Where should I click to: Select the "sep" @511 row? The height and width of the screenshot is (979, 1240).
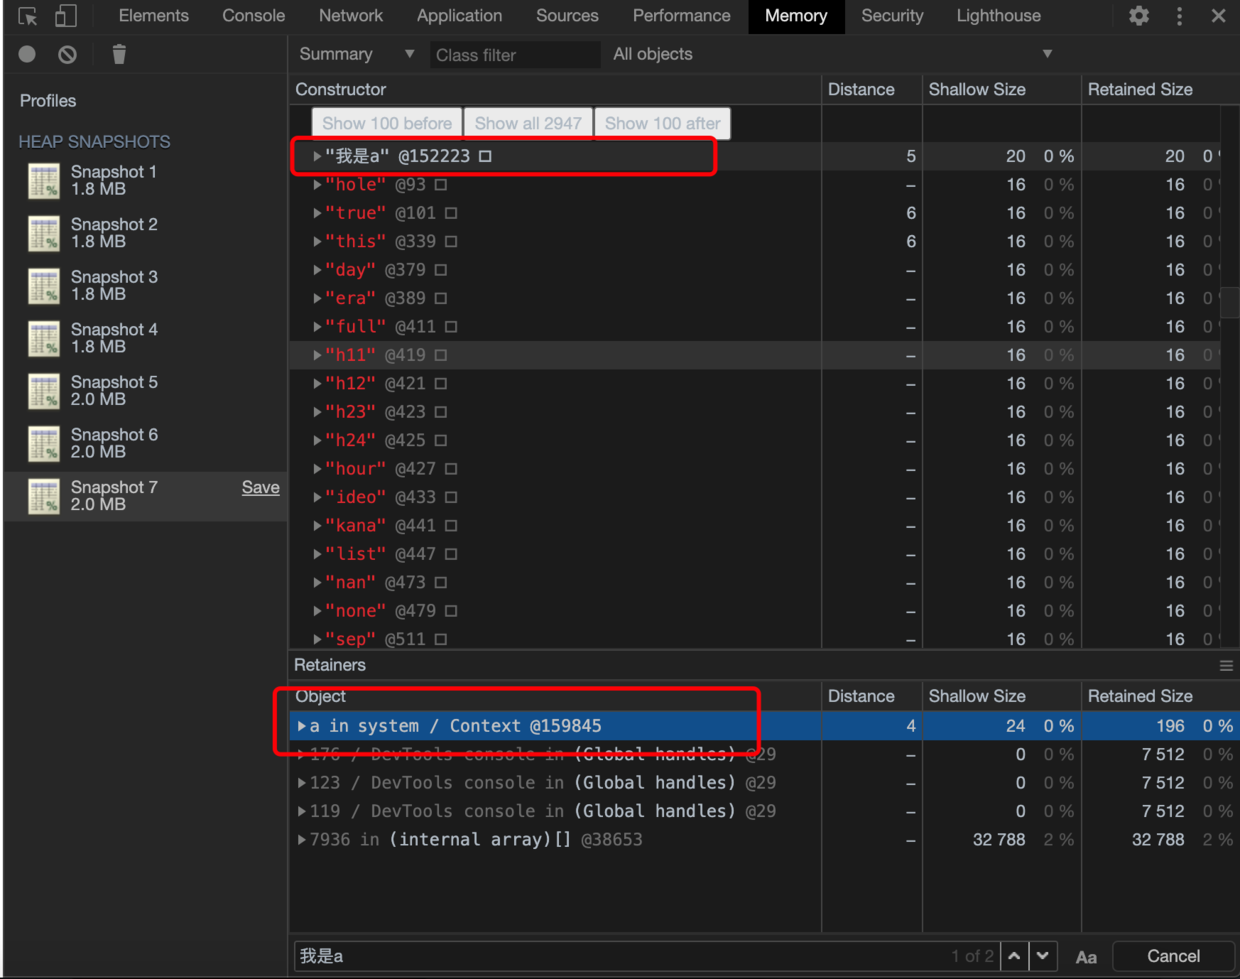755,639
